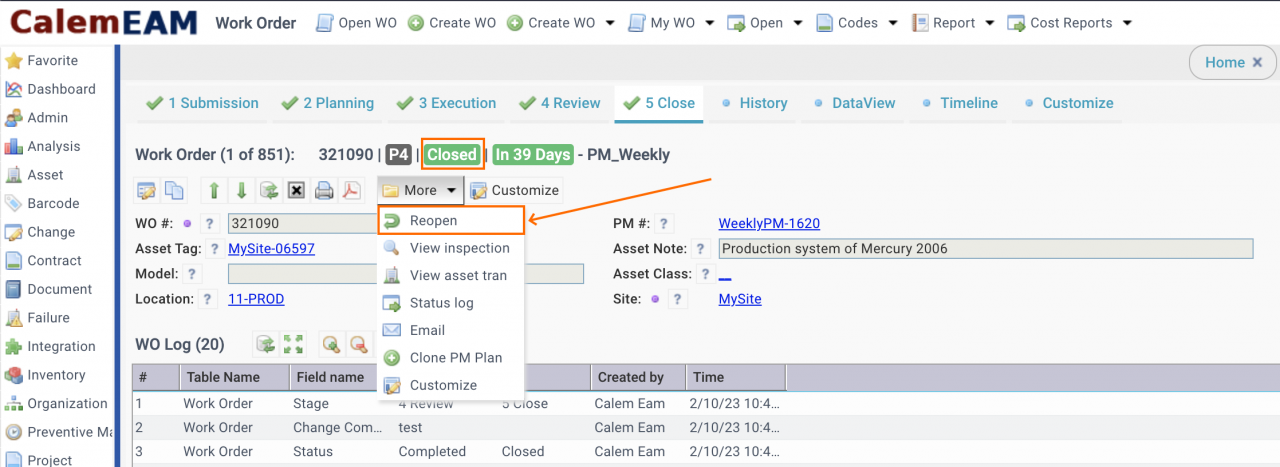This screenshot has width=1280, height=467.
Task: Select Reopen from the More menu
Action: pyautogui.click(x=433, y=221)
